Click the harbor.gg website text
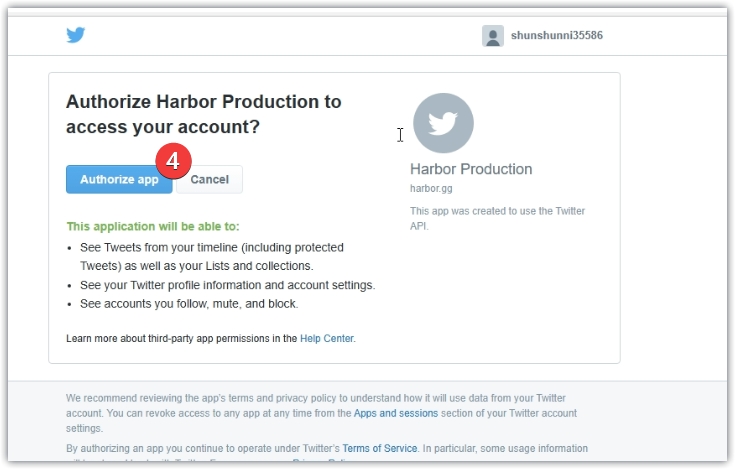 pos(431,188)
